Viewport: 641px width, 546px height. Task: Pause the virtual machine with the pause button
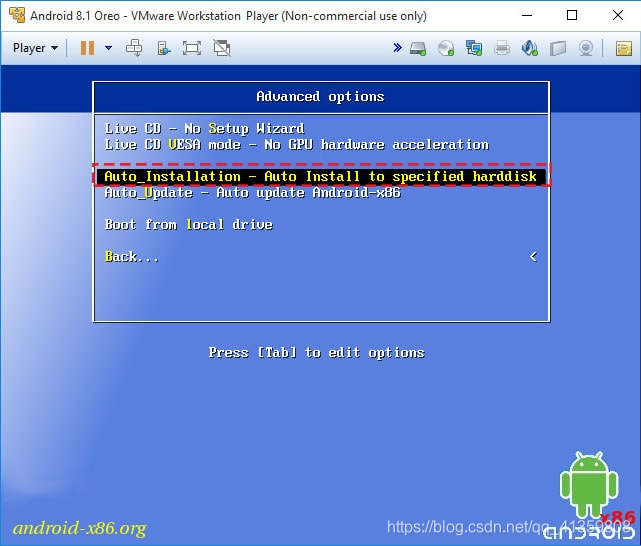[87, 48]
